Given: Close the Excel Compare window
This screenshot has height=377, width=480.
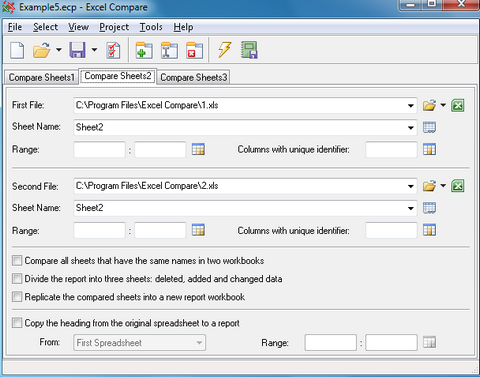Looking at the screenshot, I should point(461,4).
